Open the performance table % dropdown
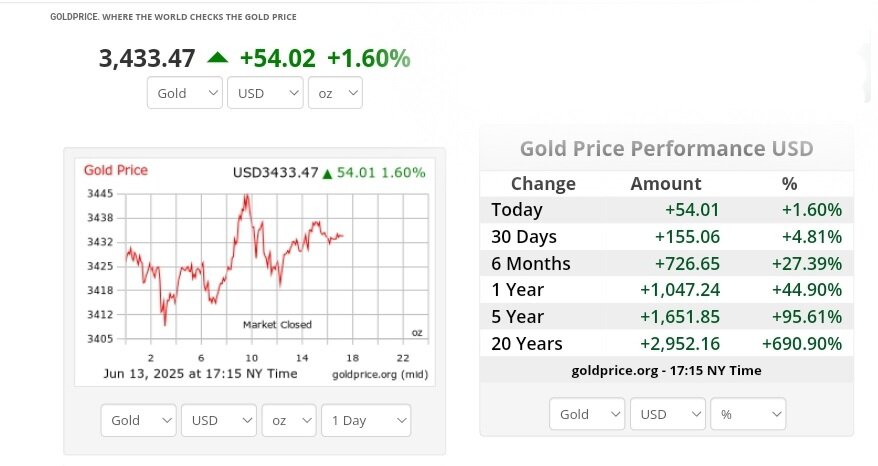 747,414
